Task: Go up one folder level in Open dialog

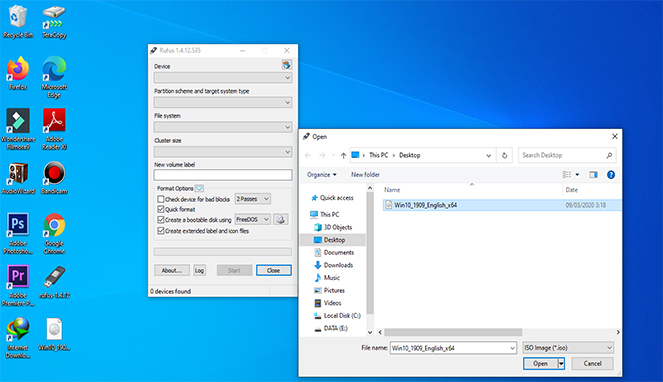Action: click(343, 155)
